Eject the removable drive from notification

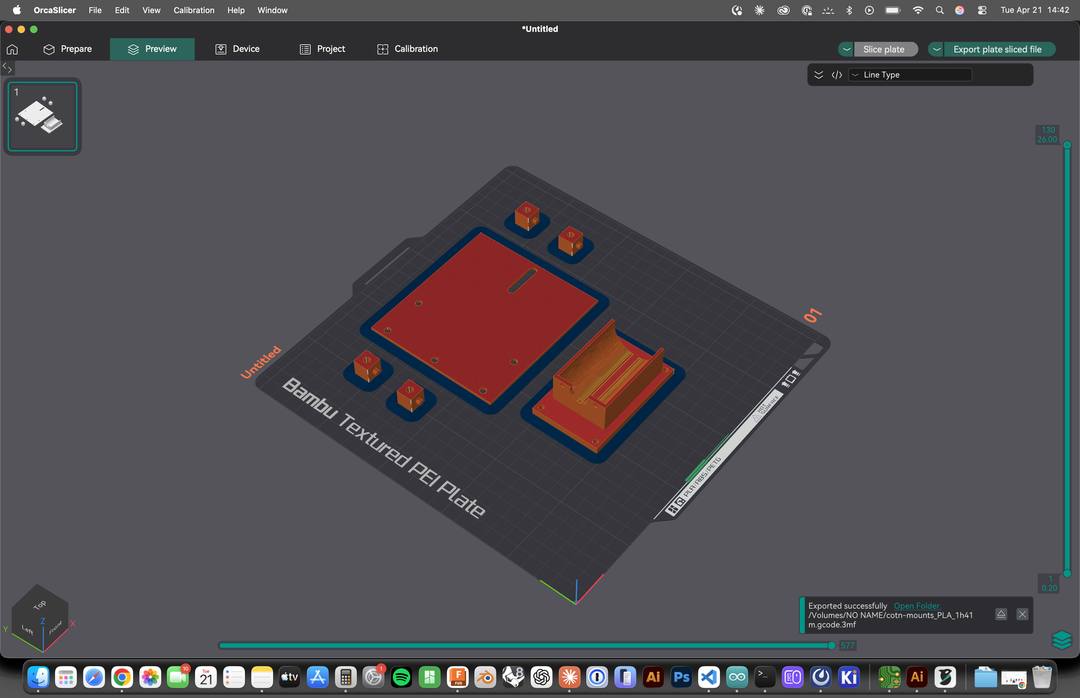[x=1001, y=614]
